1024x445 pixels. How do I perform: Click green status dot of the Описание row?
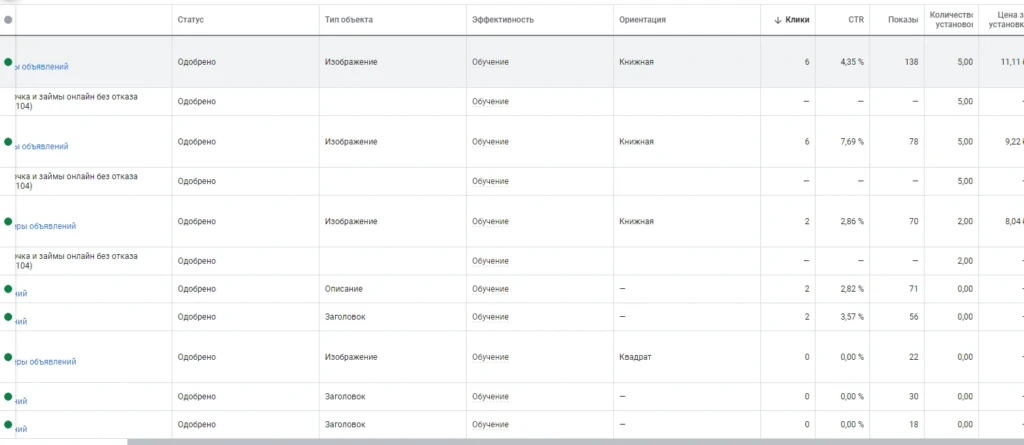pos(8,289)
